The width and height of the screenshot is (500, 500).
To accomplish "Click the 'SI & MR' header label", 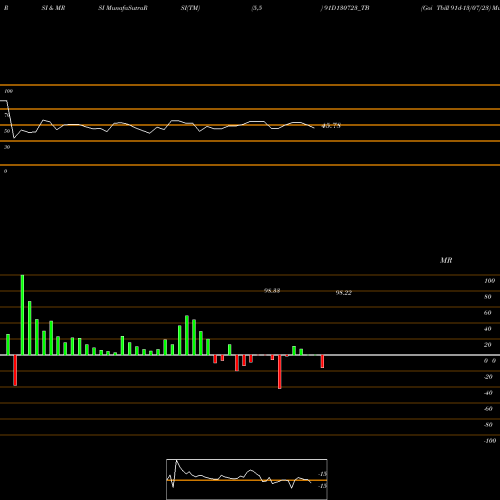I will point(53,8).
